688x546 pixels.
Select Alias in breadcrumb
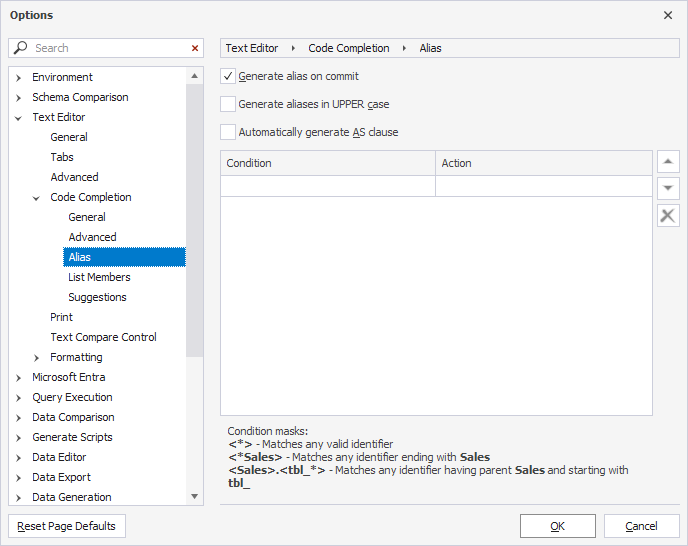click(x=430, y=48)
